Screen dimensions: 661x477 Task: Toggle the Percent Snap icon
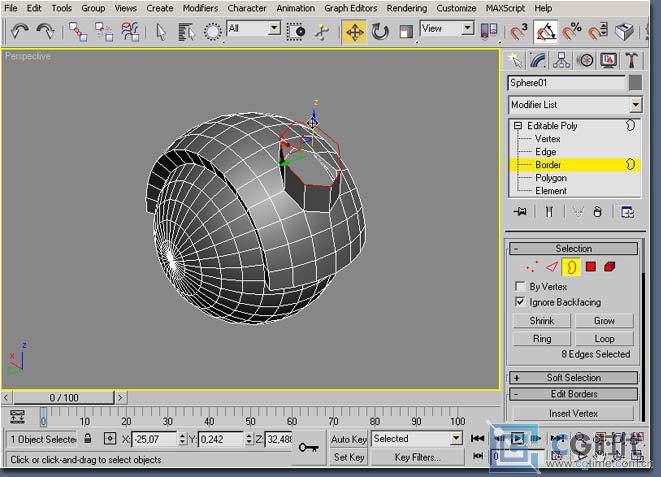tap(572, 32)
